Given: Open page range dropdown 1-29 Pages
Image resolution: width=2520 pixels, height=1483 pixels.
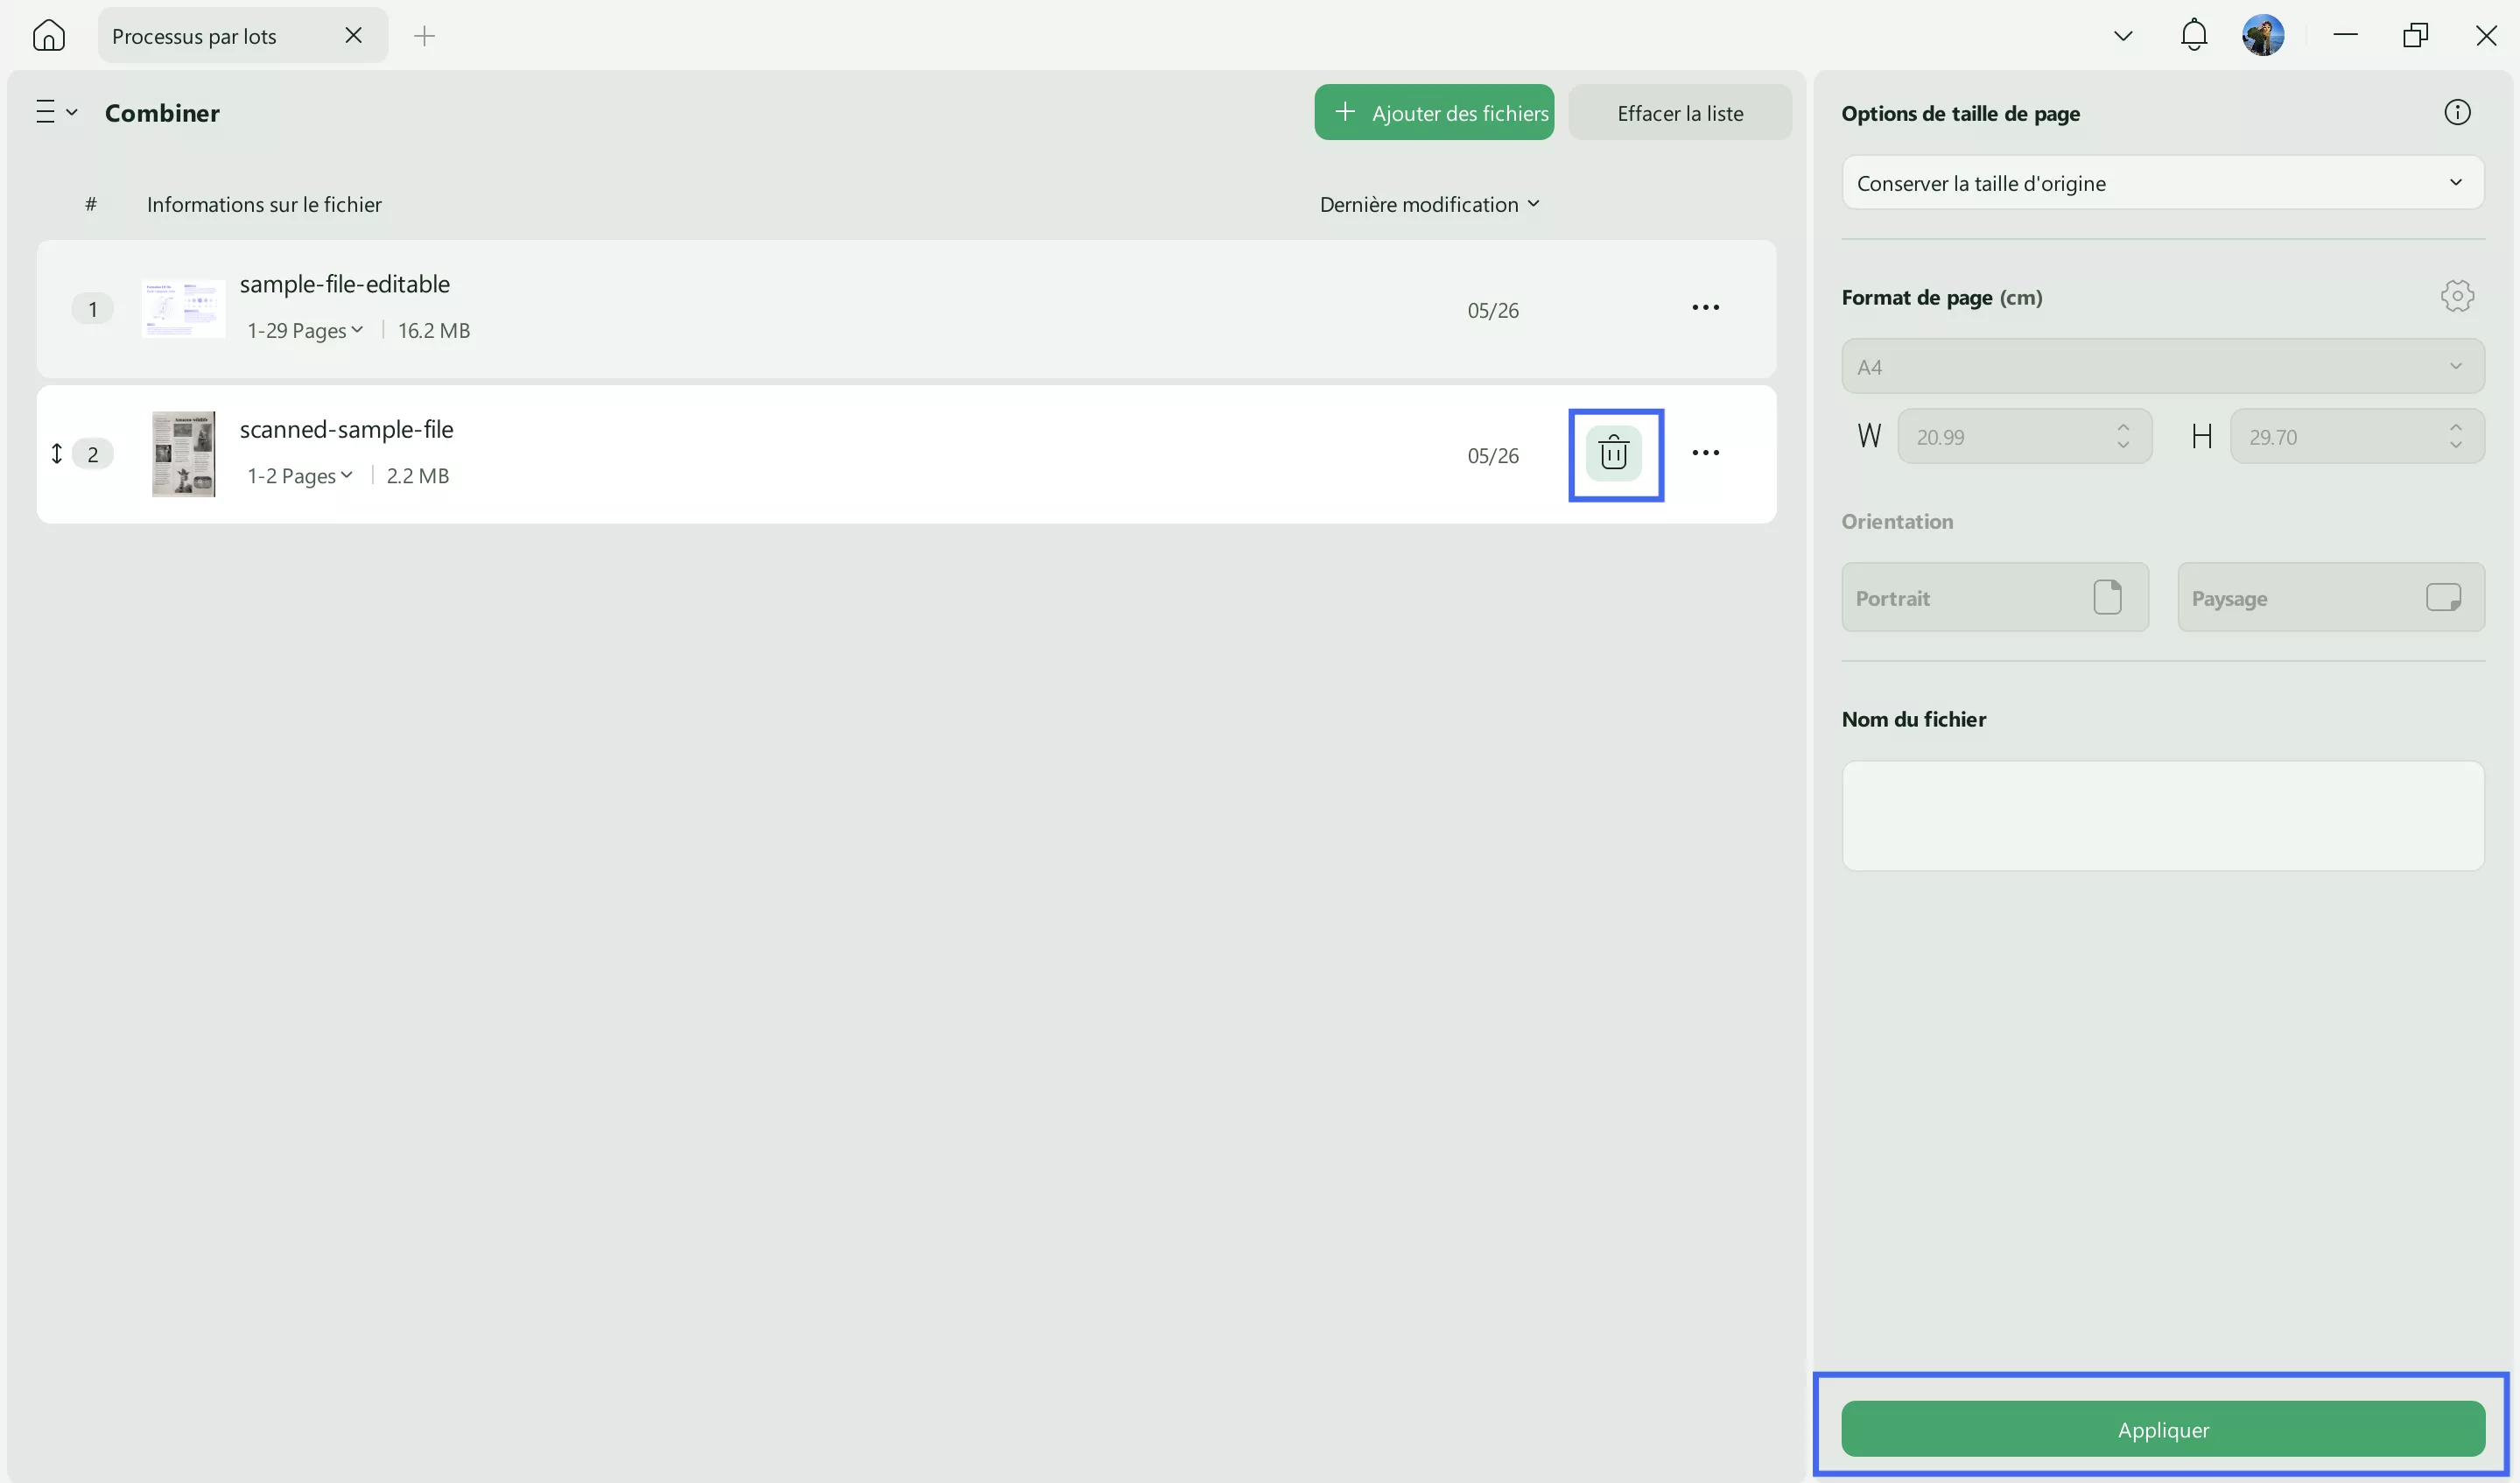Looking at the screenshot, I should [x=305, y=330].
